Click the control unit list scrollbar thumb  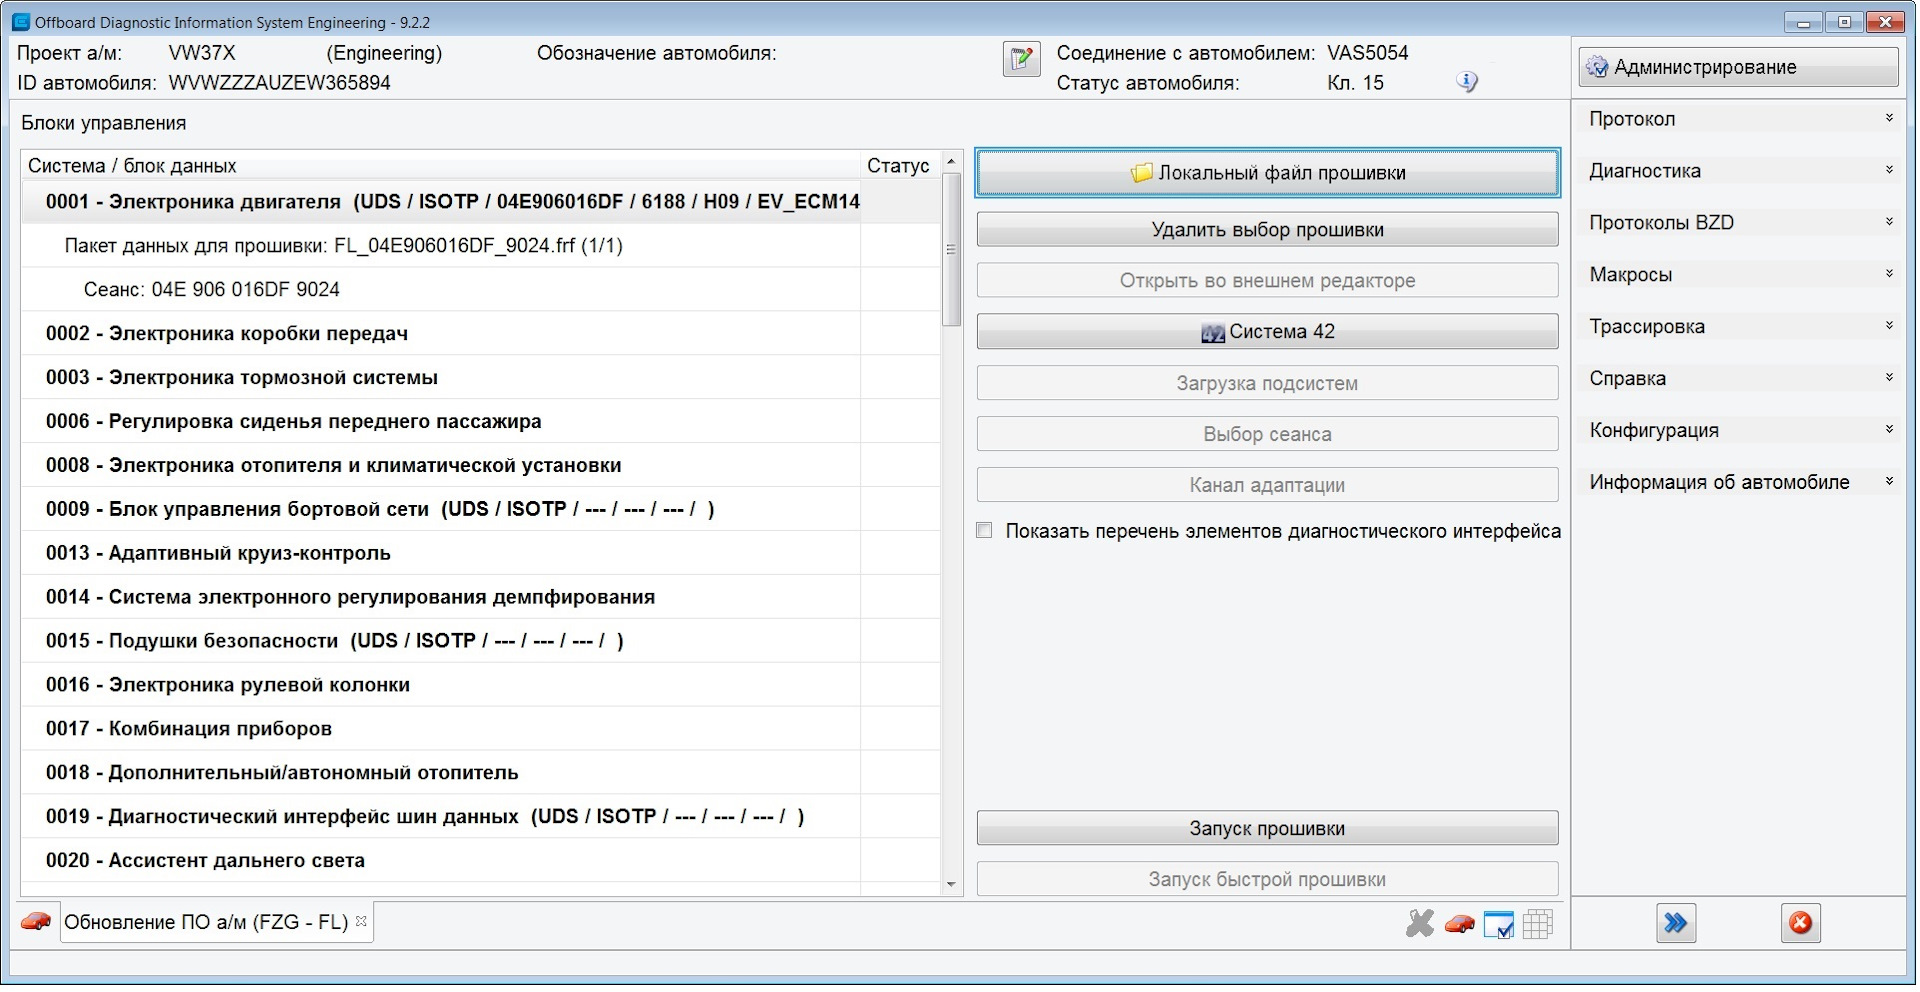(x=951, y=249)
